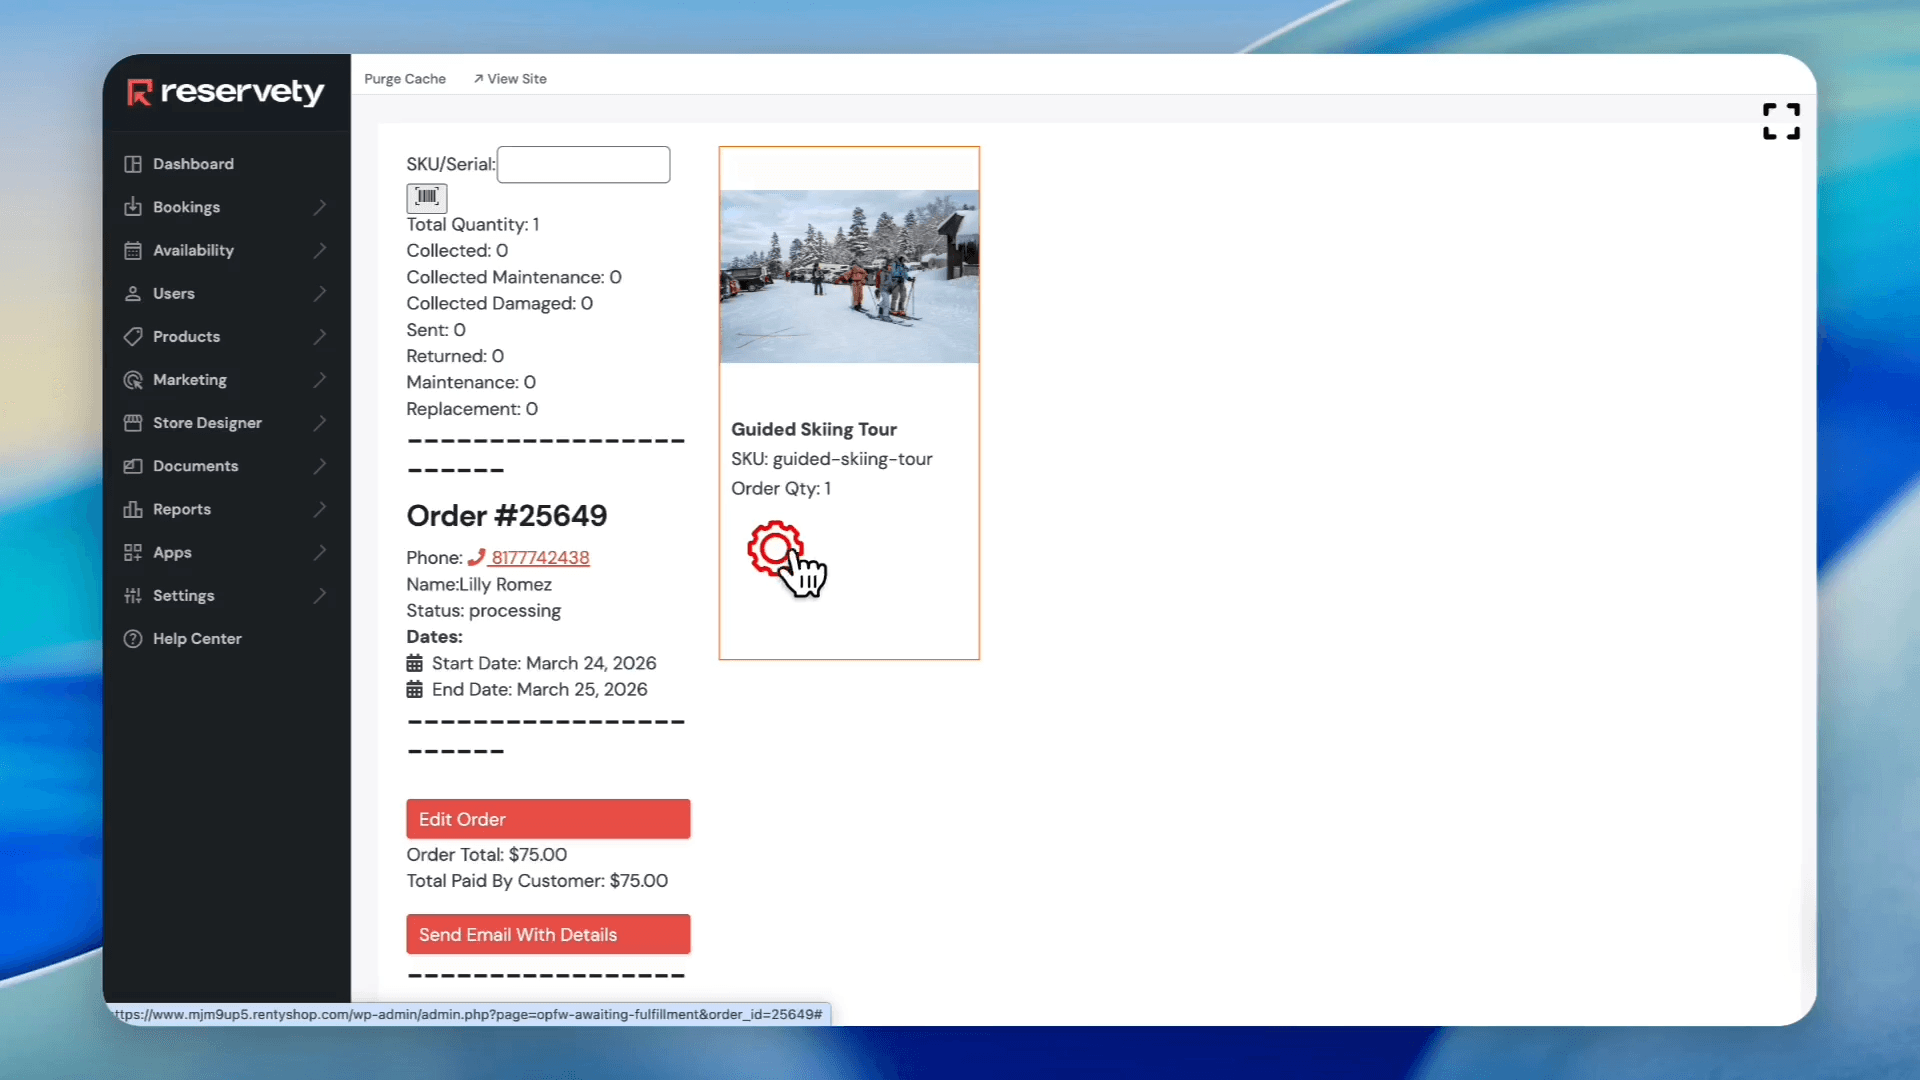Click the Settings sliders icon
Image resolution: width=1920 pixels, height=1080 pixels.
click(133, 595)
